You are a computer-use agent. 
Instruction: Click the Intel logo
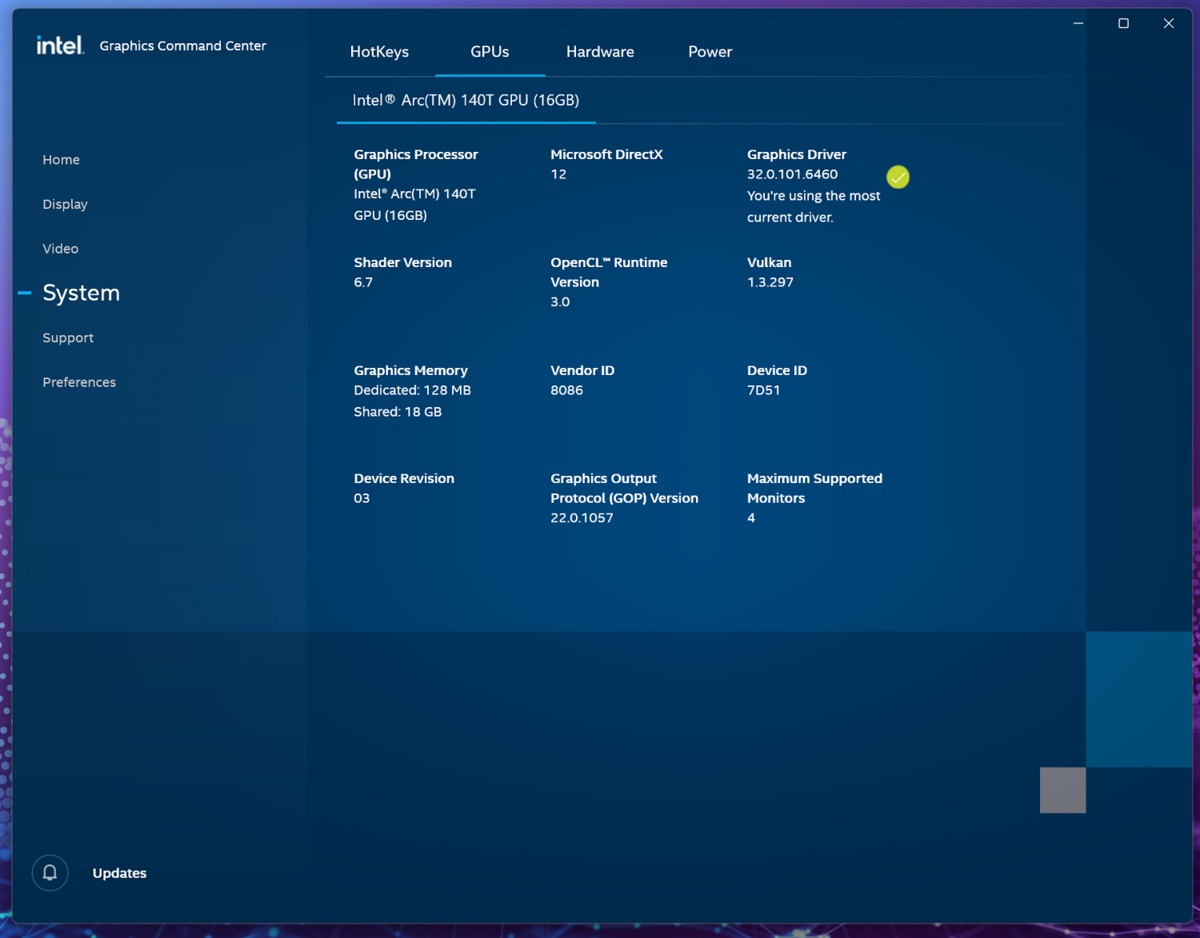tap(60, 45)
